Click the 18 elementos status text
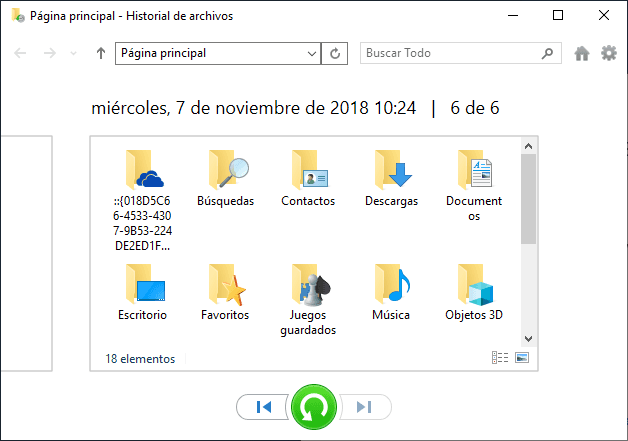 click(140, 359)
